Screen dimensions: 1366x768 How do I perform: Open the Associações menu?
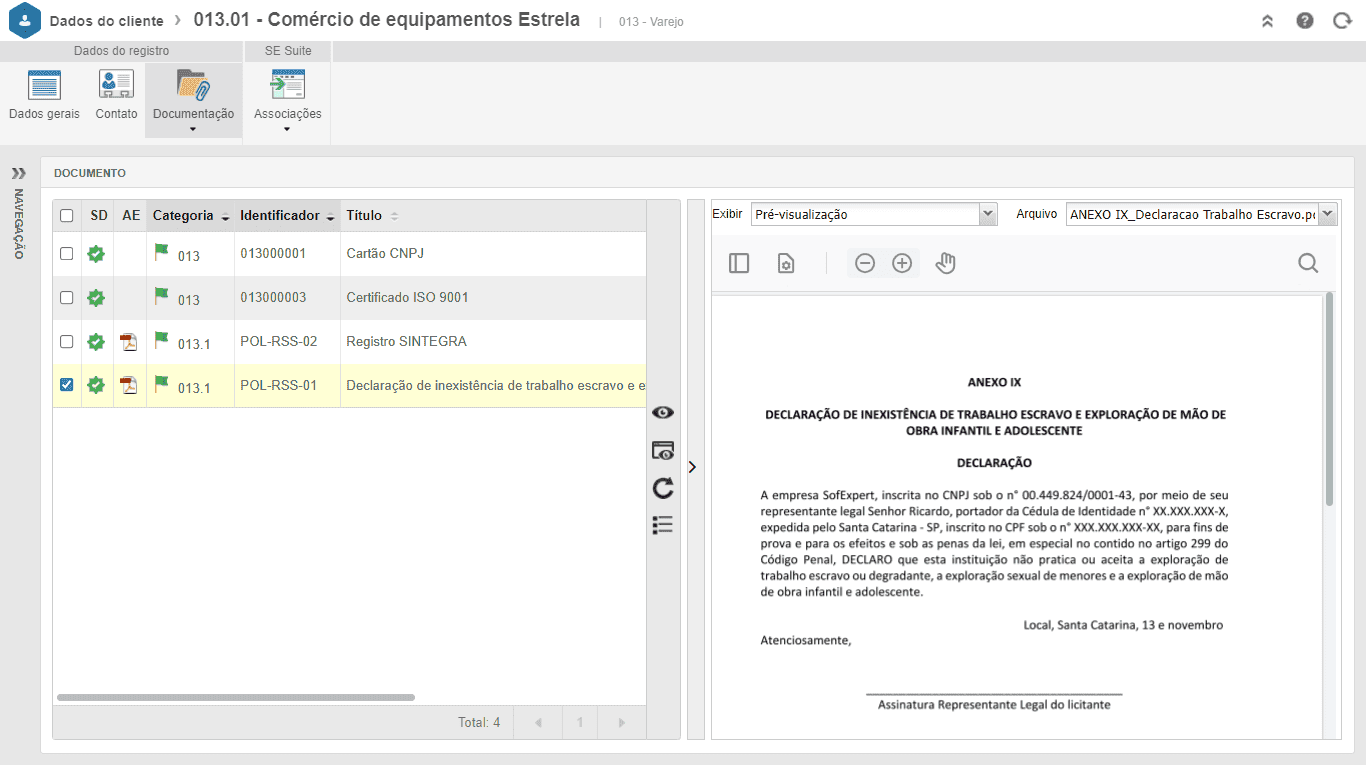pyautogui.click(x=287, y=100)
